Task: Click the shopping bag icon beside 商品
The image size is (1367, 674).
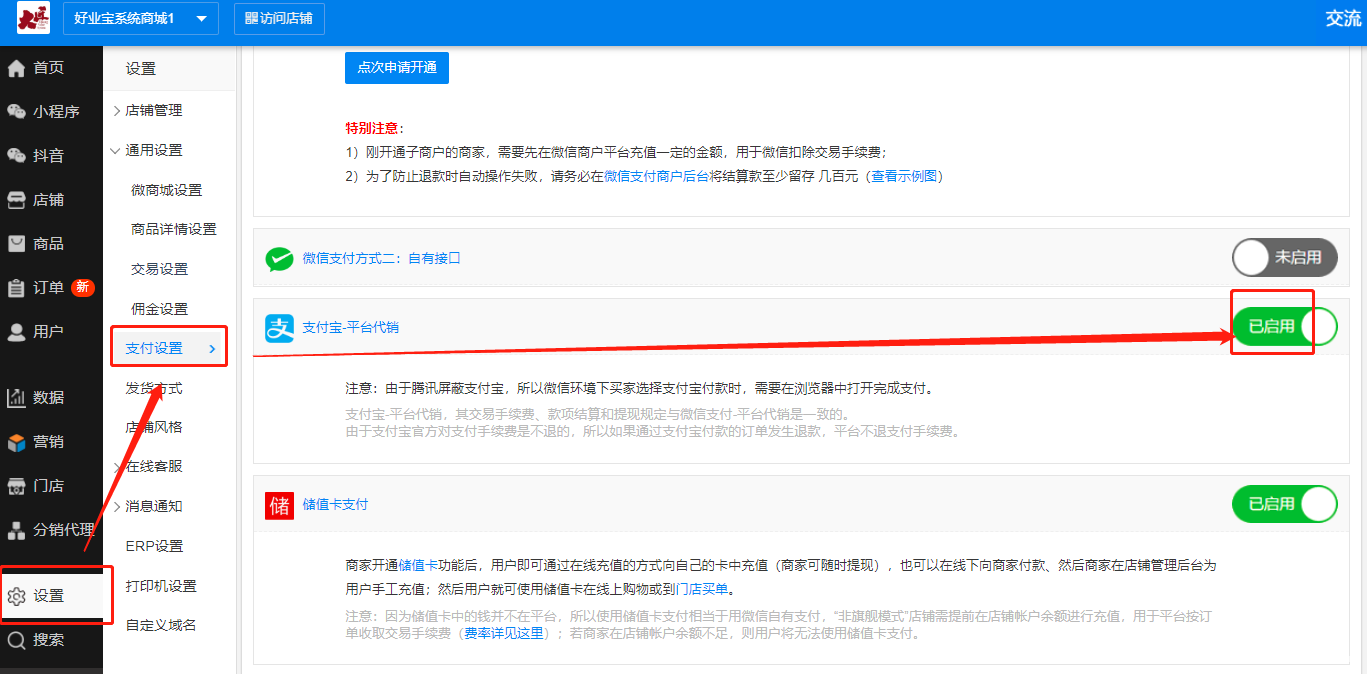Action: [x=16, y=244]
